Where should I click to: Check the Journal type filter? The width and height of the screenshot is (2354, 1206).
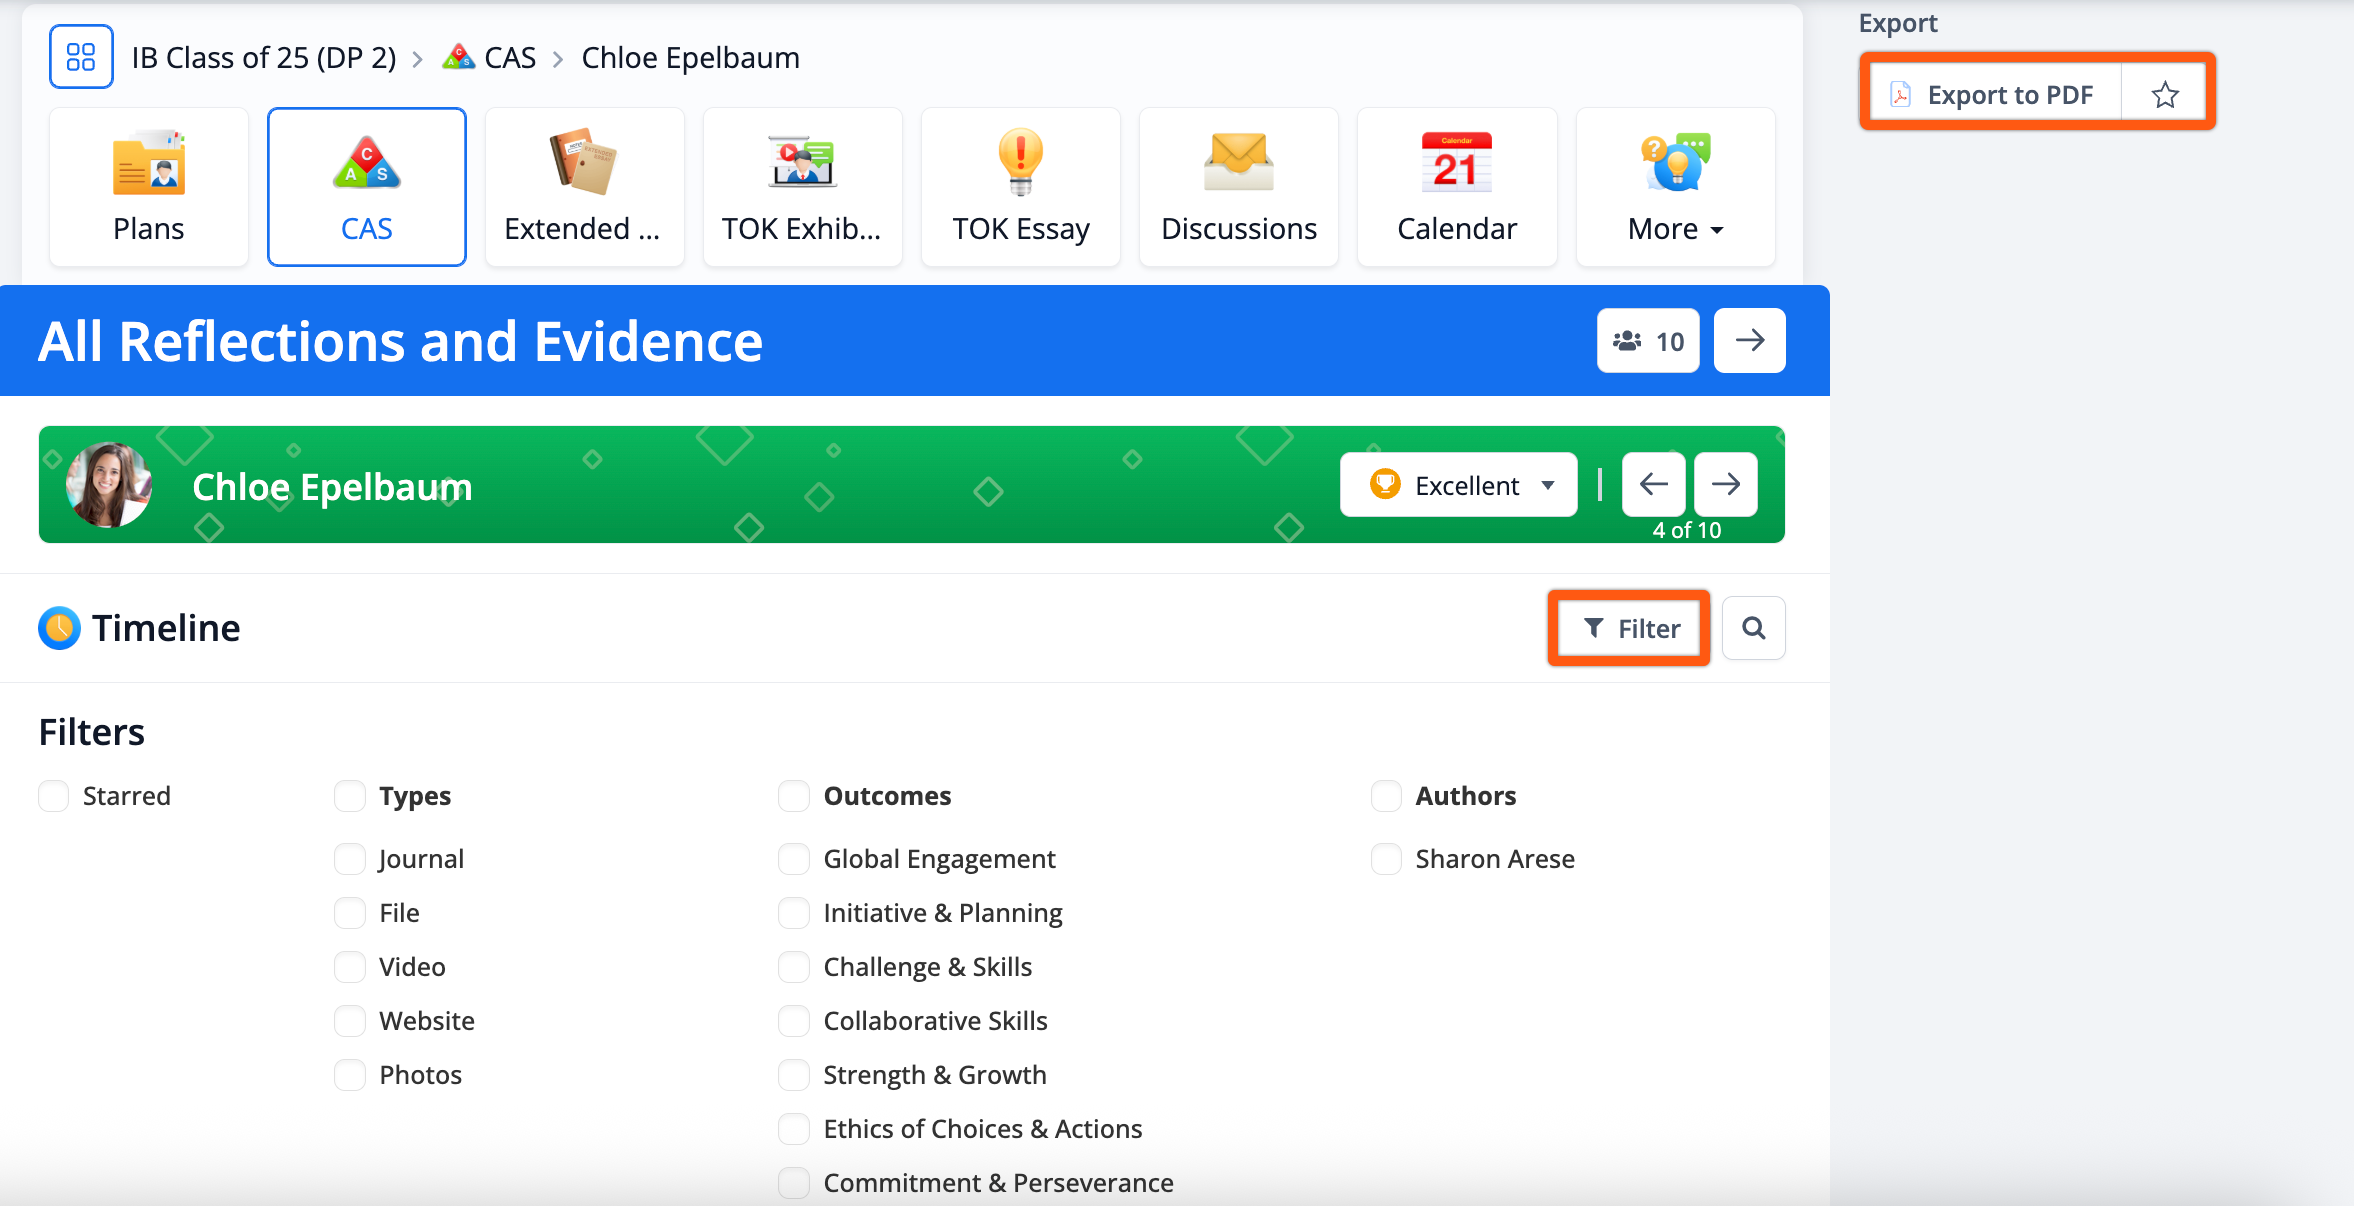point(350,859)
